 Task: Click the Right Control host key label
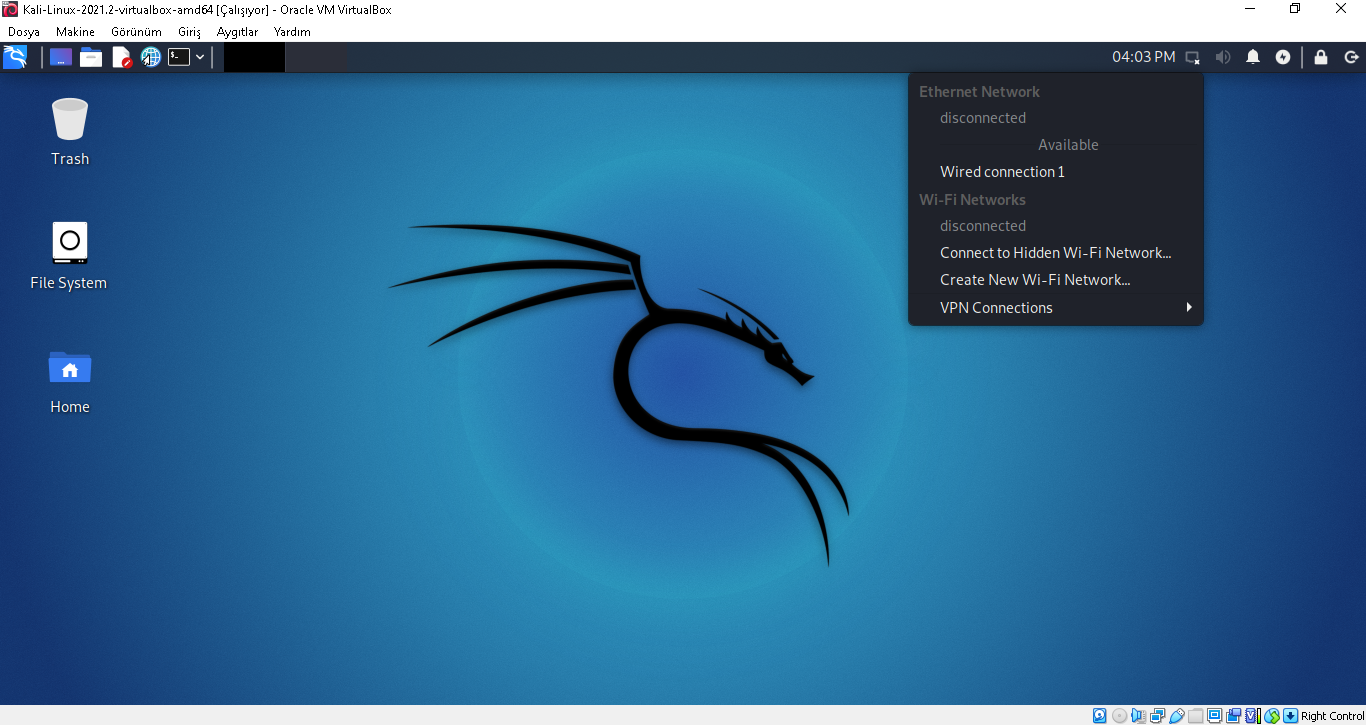point(1333,716)
